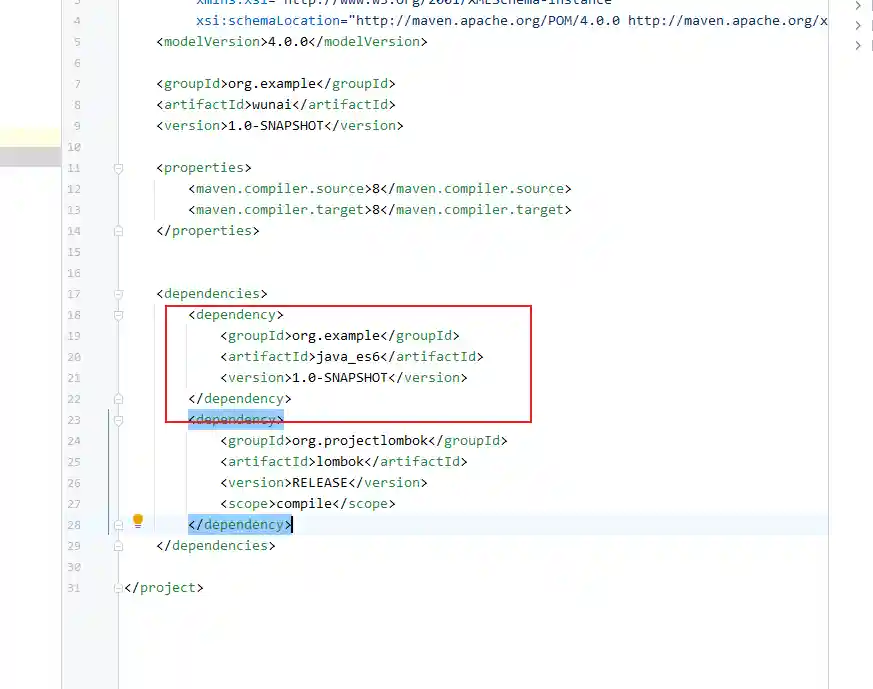The height and width of the screenshot is (689, 873).
Task: Click fold marker beside closing properties tag
Action: [118, 231]
